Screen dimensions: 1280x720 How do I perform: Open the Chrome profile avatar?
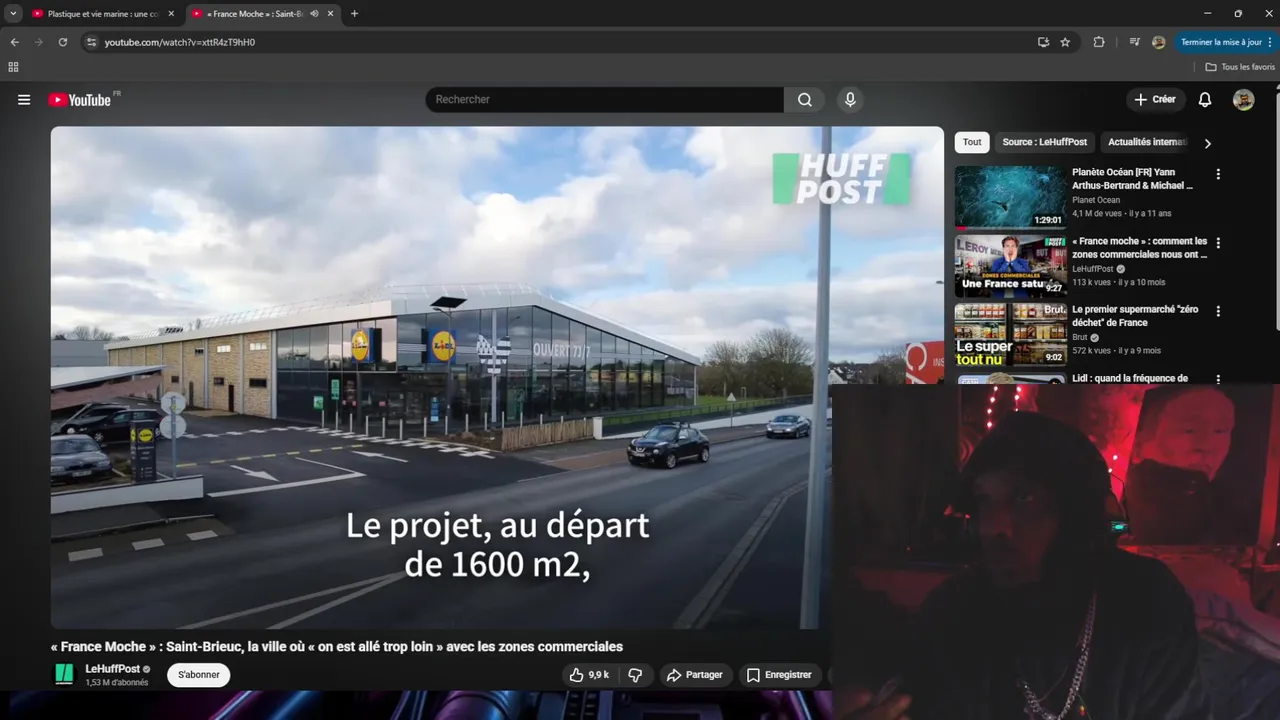pyautogui.click(x=1158, y=42)
